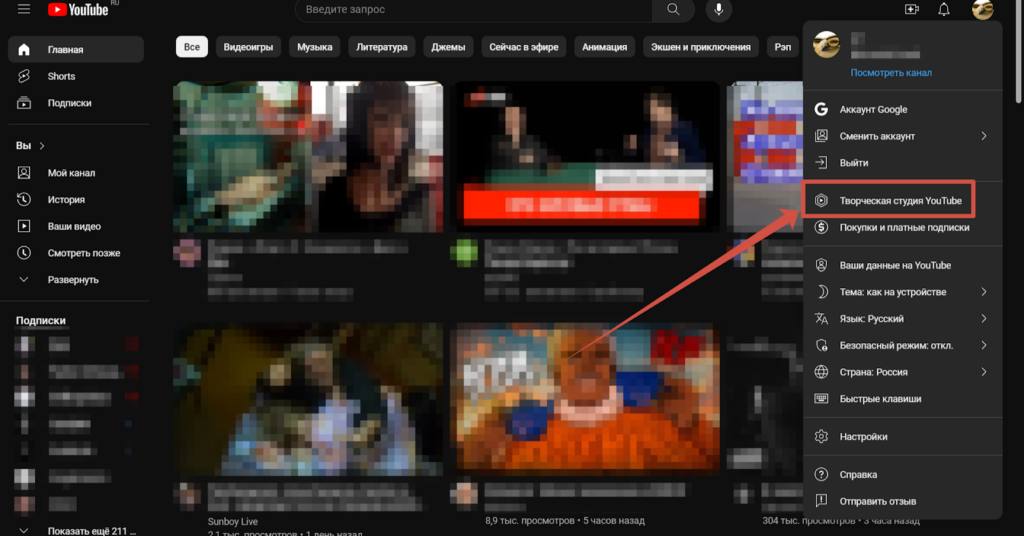Click the settings gear icon

click(x=821, y=437)
